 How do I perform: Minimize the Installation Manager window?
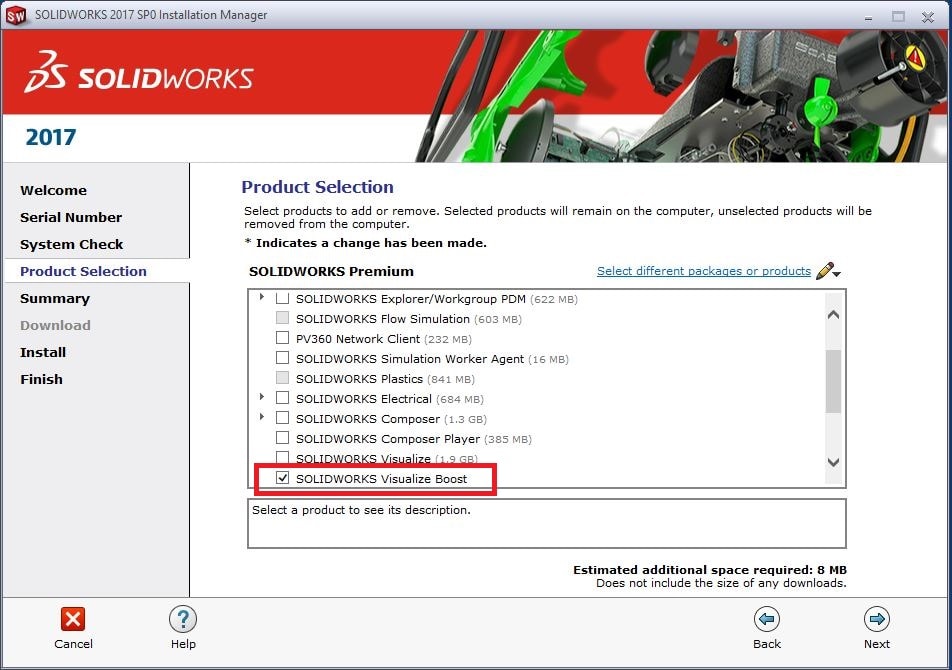(868, 18)
